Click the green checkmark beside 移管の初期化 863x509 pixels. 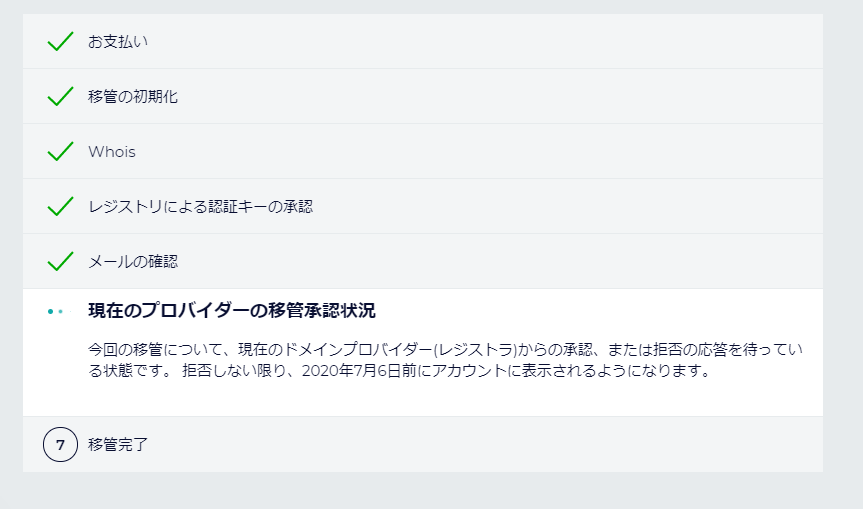click(x=60, y=96)
